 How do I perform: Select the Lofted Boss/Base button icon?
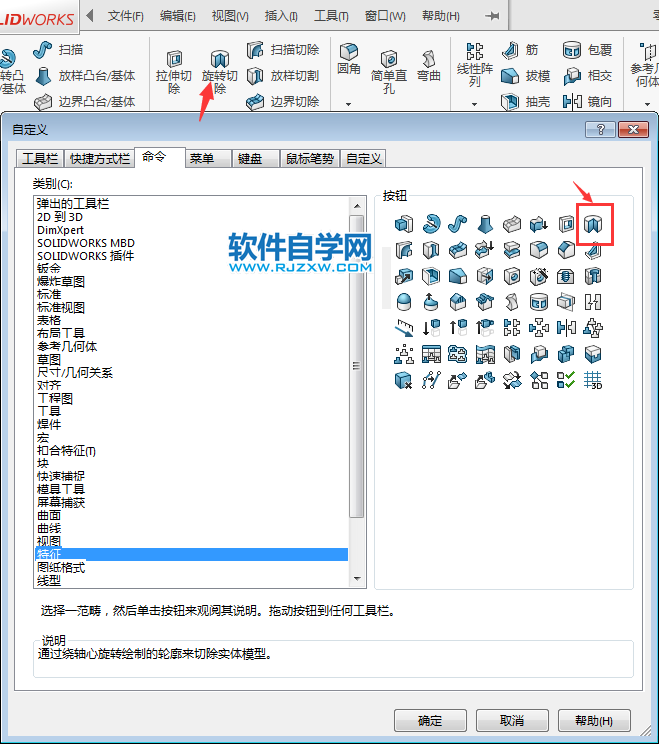[x=485, y=223]
